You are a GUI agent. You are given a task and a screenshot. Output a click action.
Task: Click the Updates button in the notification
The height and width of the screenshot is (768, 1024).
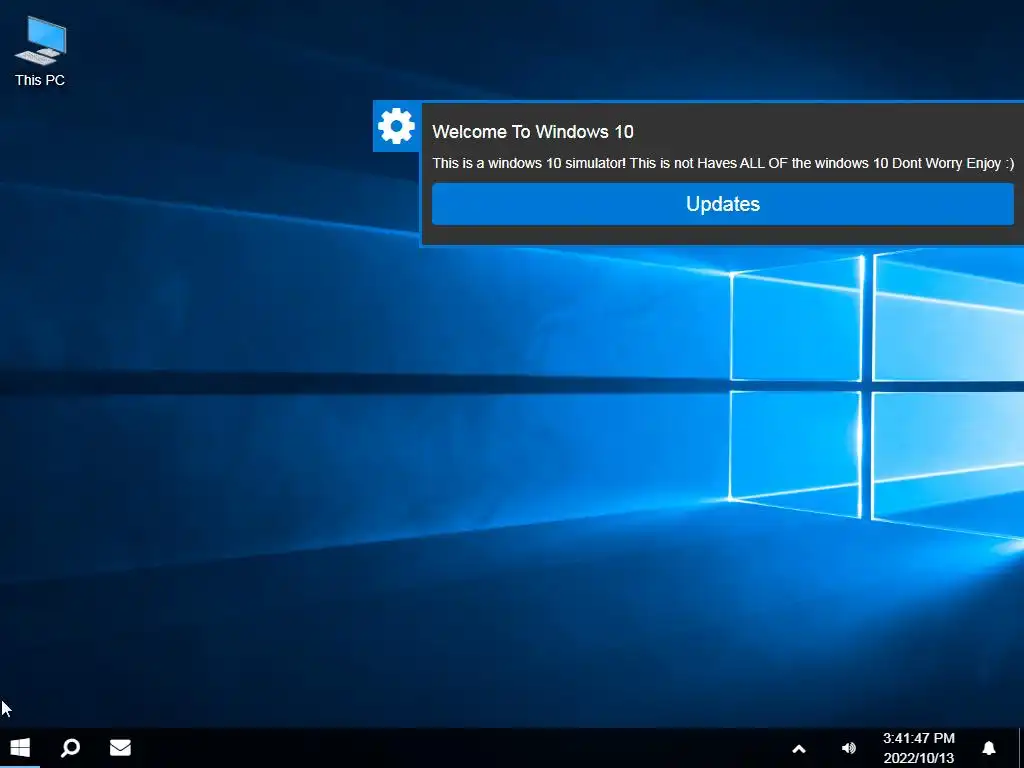722,204
